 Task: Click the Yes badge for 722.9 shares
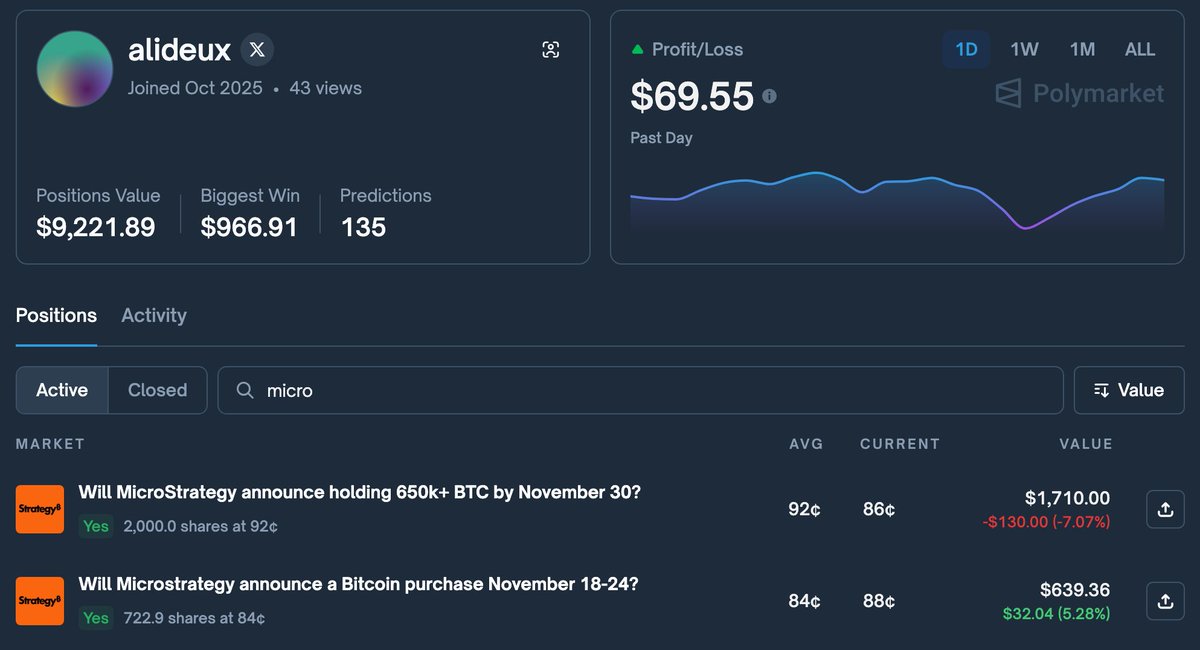click(96, 618)
